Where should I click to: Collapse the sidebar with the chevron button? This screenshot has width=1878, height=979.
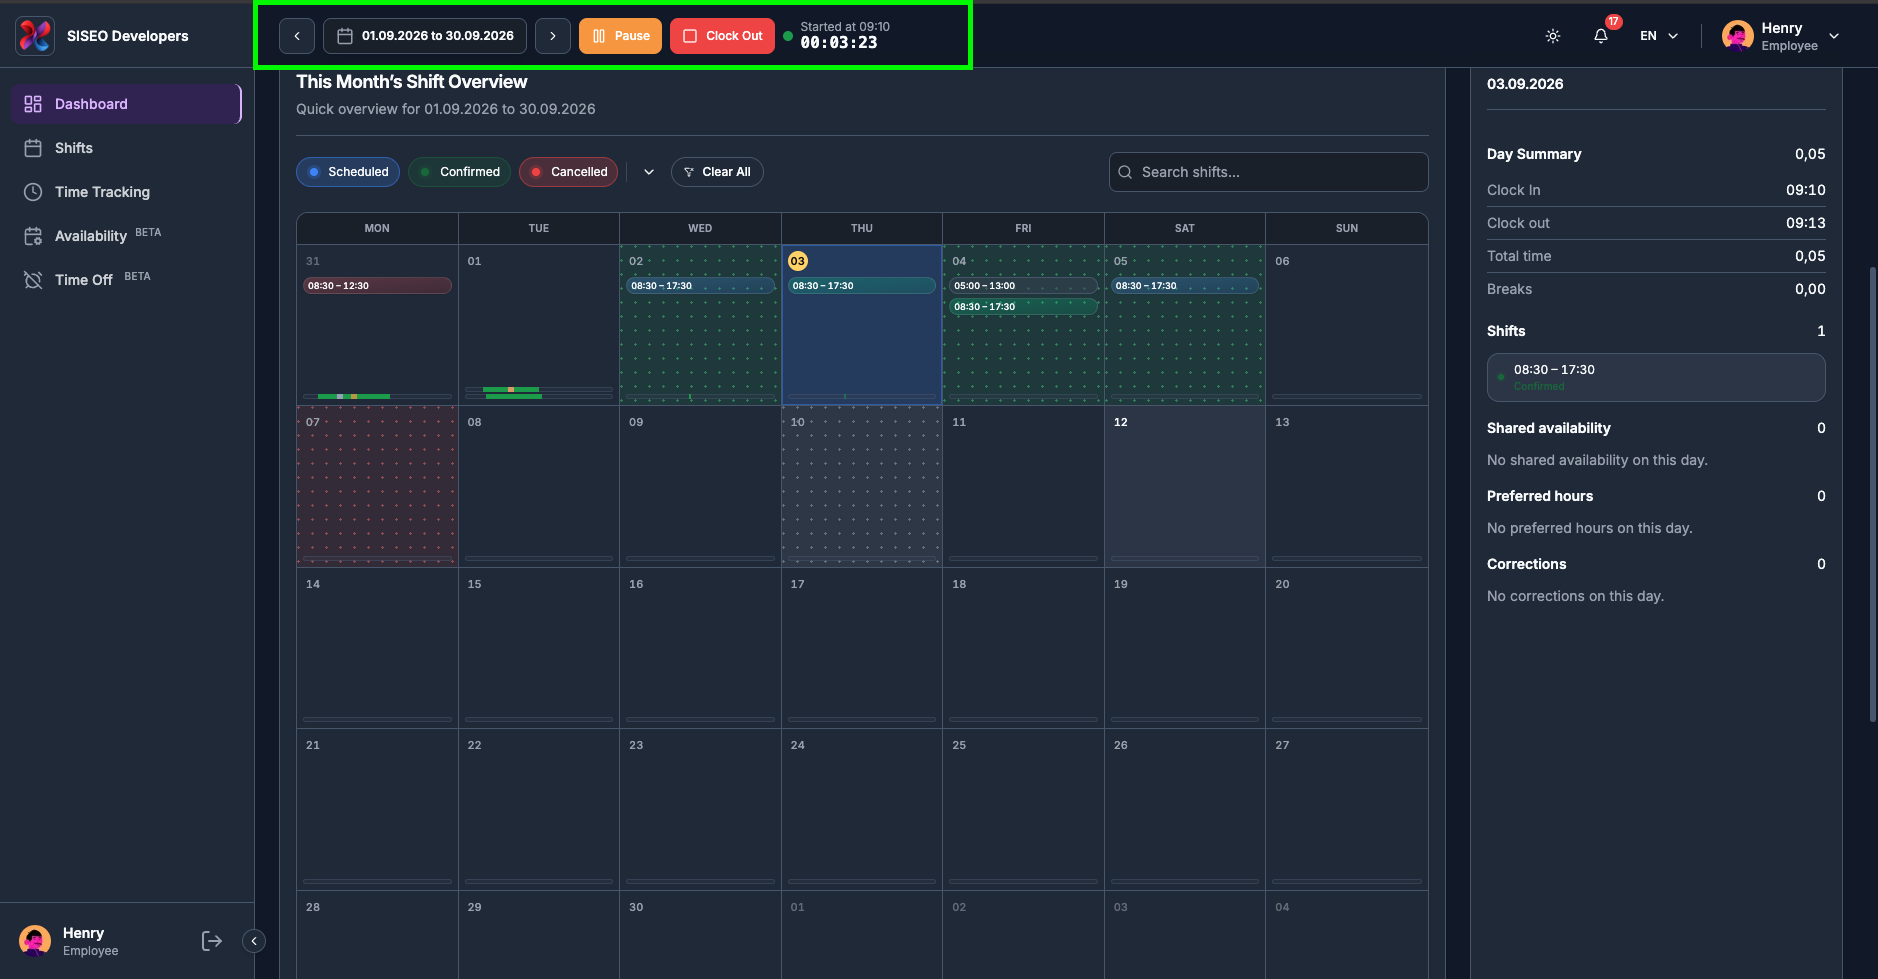(254, 941)
